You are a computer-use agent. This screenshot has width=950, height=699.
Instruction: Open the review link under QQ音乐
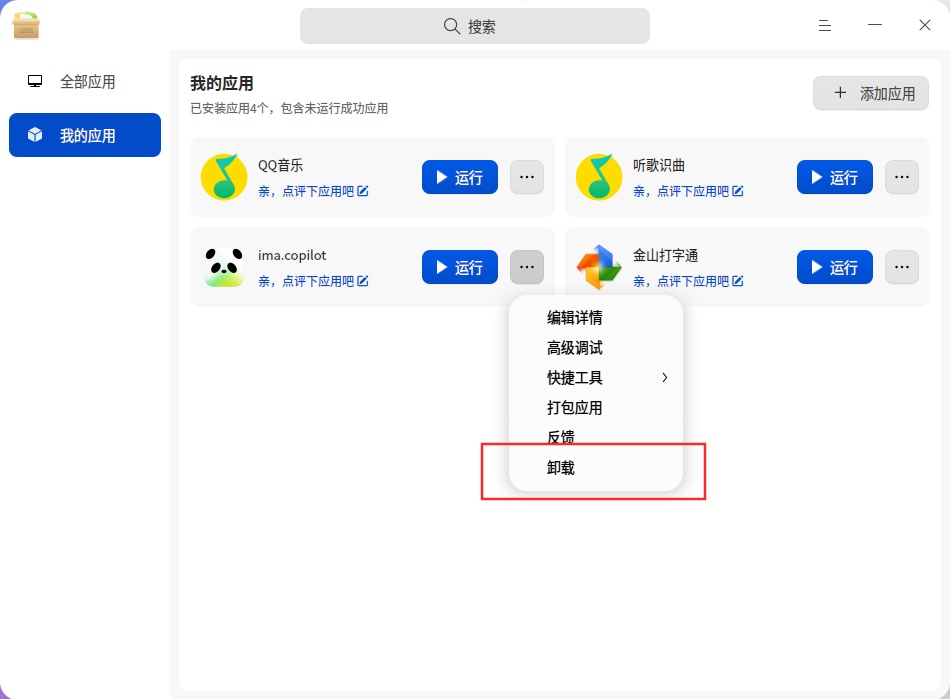pyautogui.click(x=313, y=191)
